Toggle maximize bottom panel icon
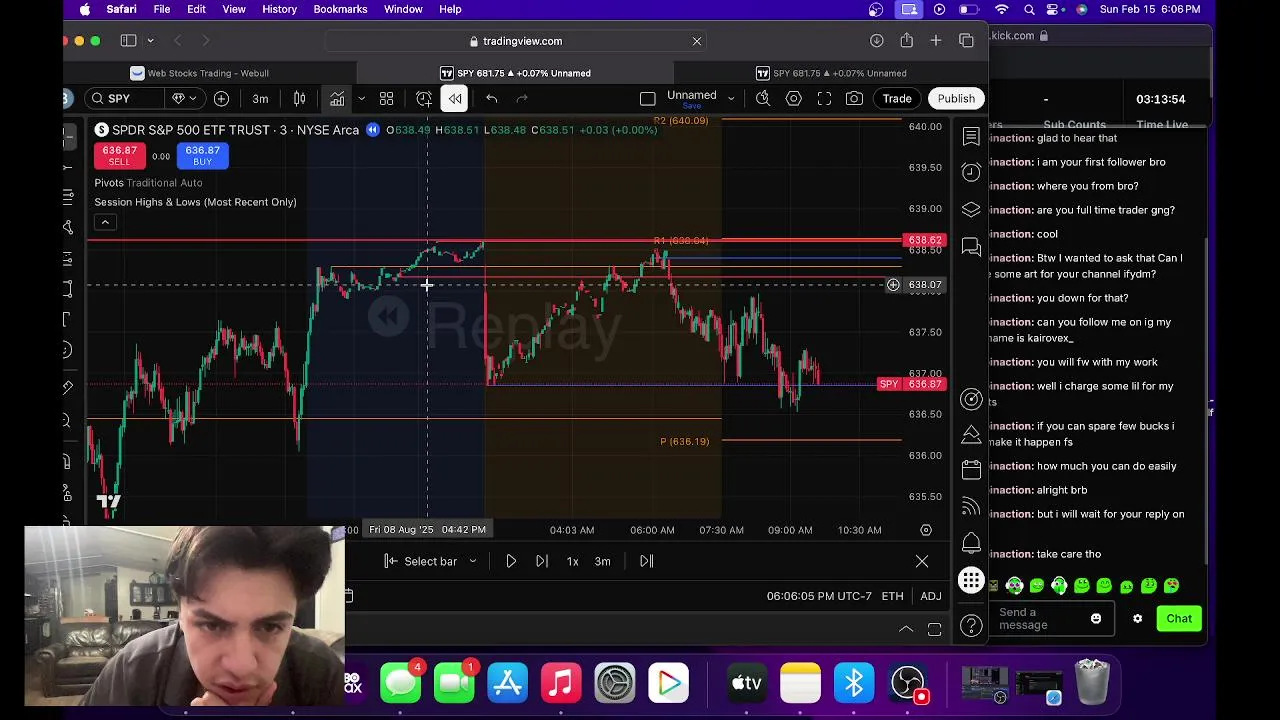The image size is (1280, 720). tap(934, 629)
